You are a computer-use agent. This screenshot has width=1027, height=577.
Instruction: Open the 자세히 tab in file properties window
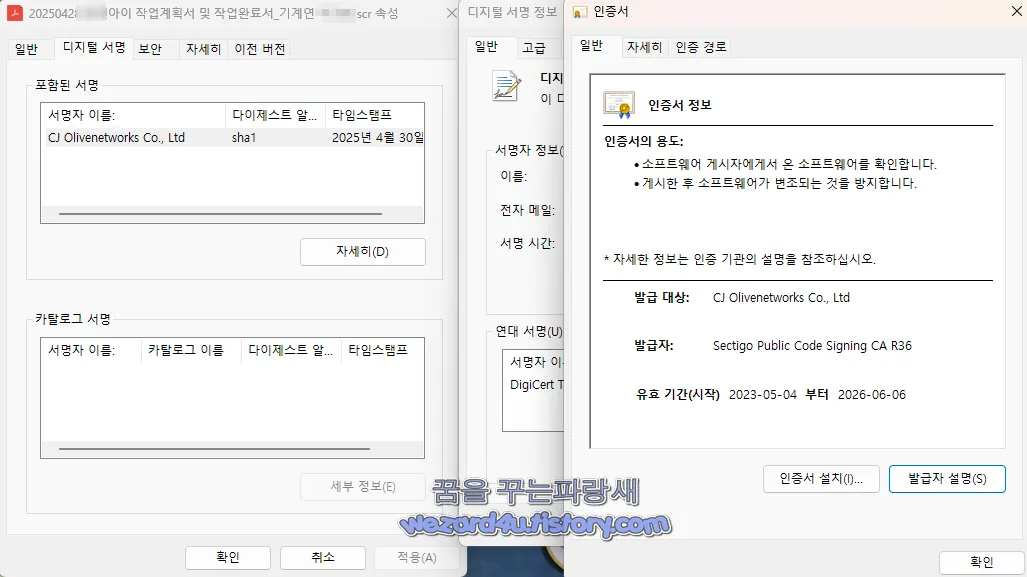pyautogui.click(x=203, y=49)
